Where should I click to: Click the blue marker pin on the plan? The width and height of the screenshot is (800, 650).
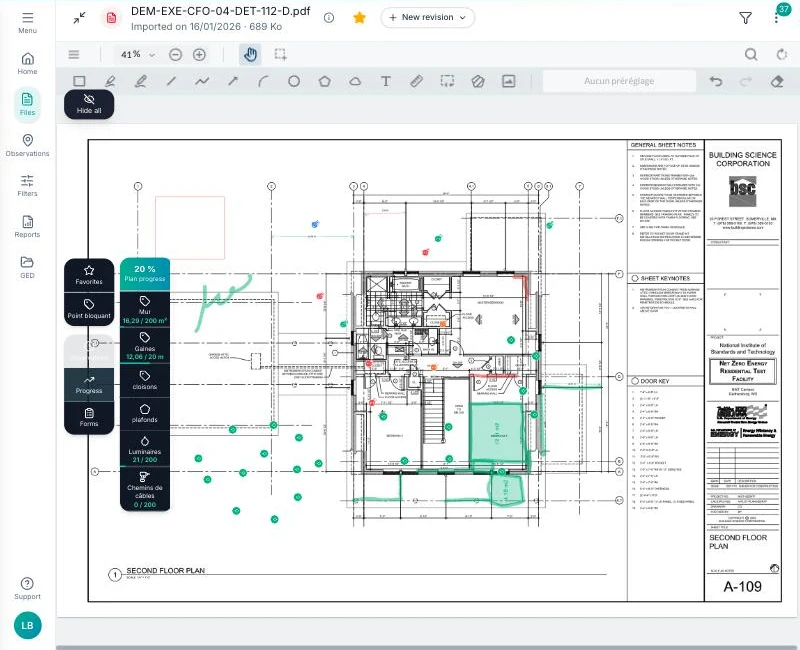click(315, 224)
